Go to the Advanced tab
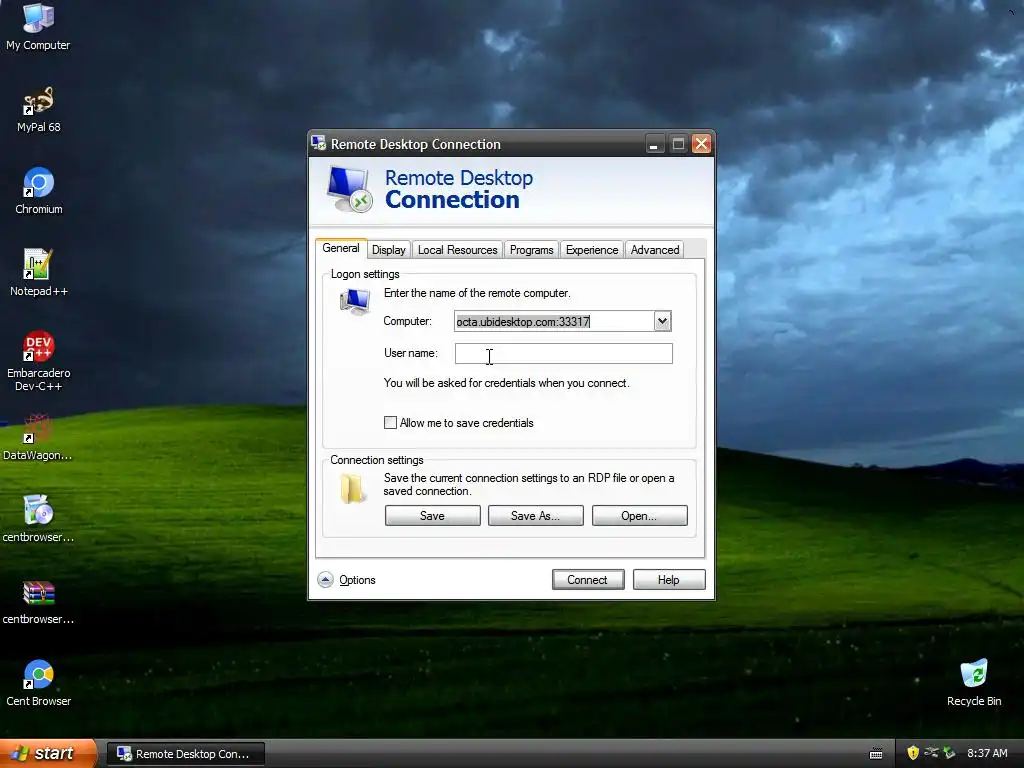This screenshot has height=768, width=1024. tap(654, 249)
